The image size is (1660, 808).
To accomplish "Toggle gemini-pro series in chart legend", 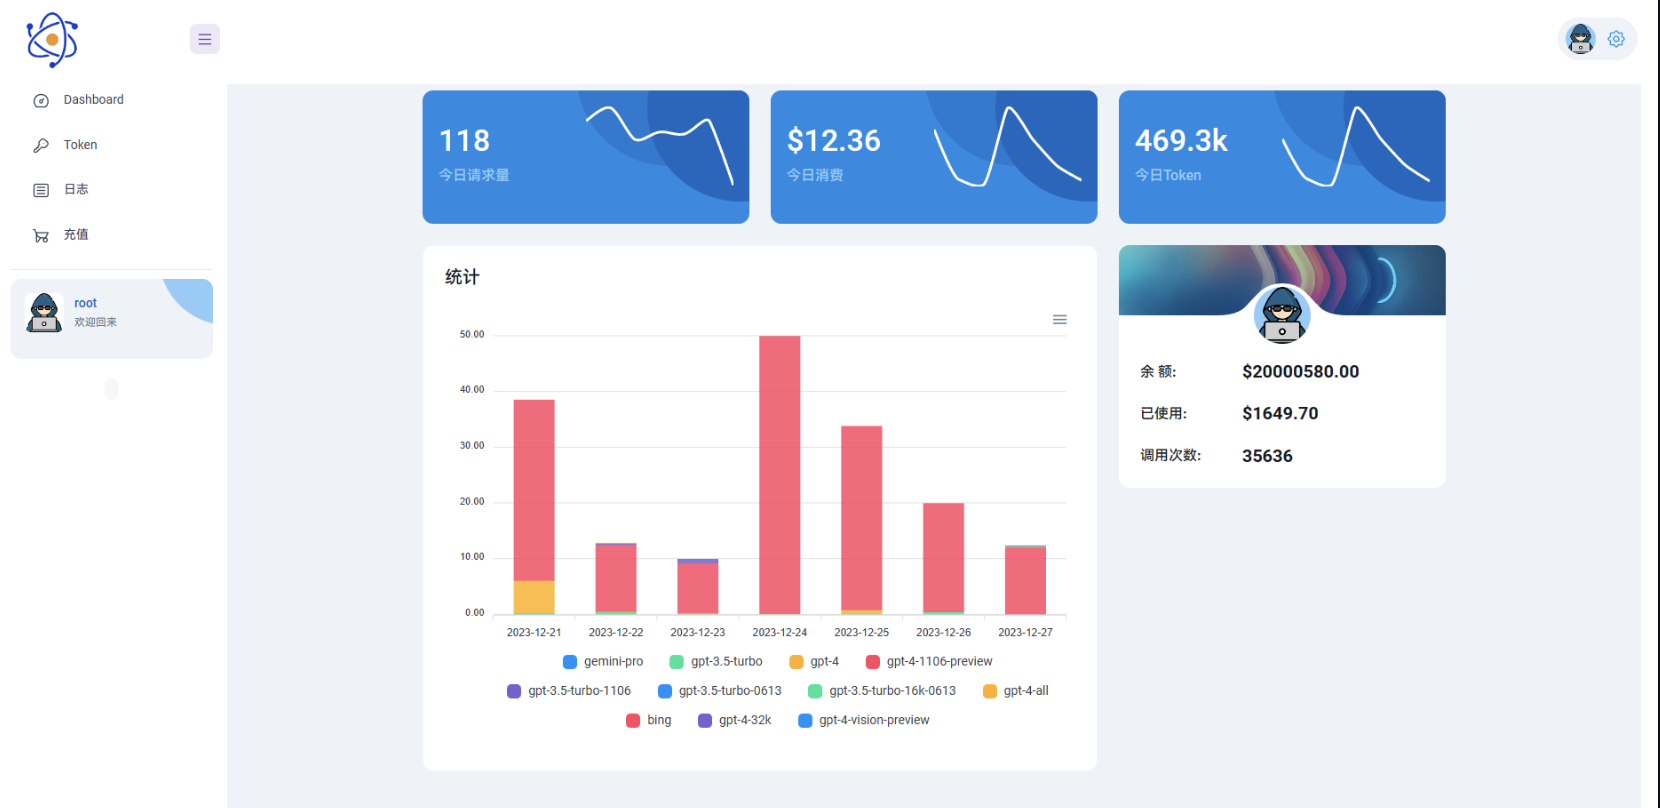I will click(x=603, y=662).
